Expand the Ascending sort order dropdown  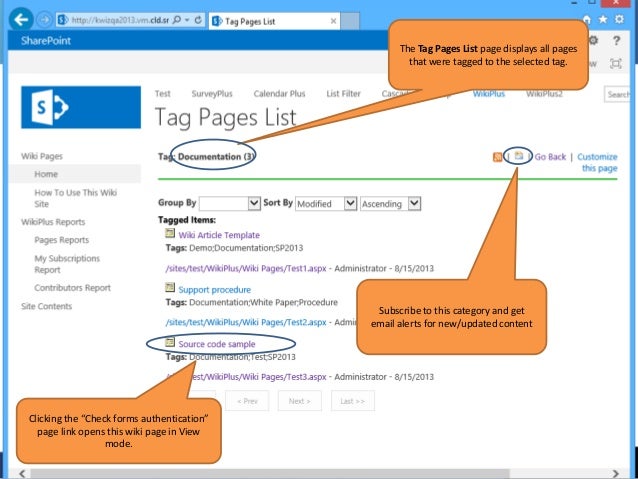pyautogui.click(x=390, y=203)
